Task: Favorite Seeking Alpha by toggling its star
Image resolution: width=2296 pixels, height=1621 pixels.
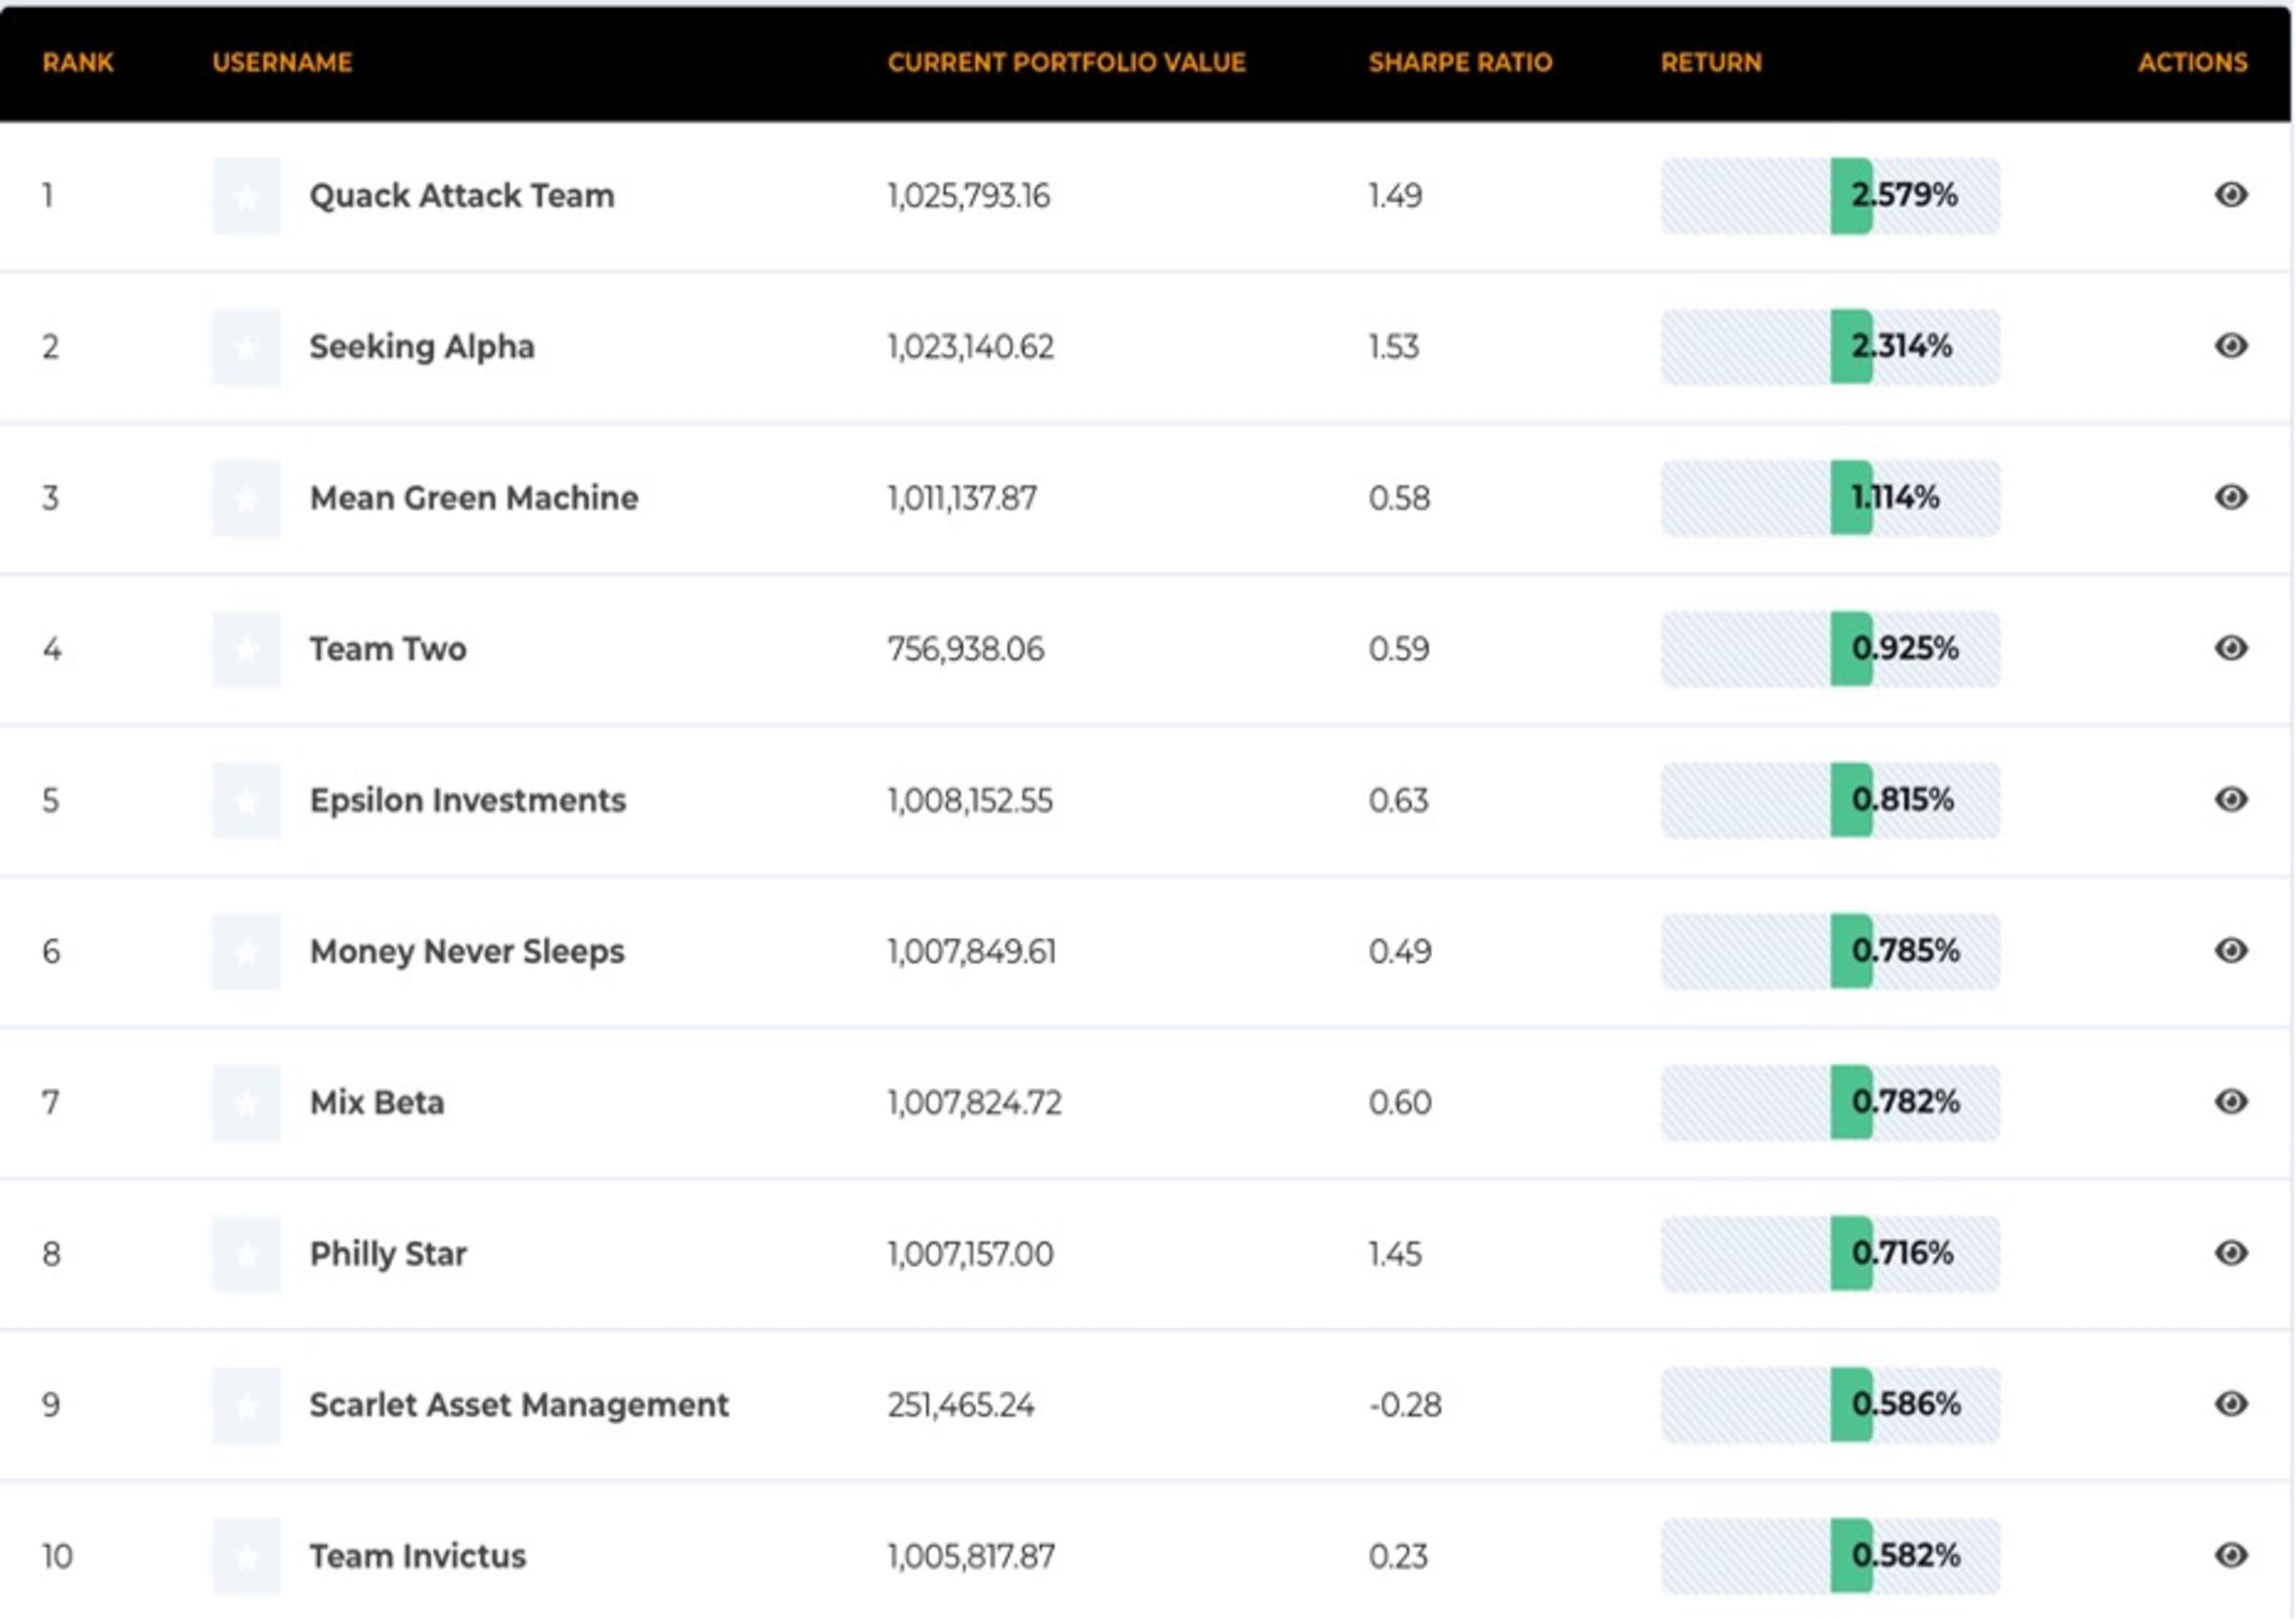Action: pyautogui.click(x=245, y=347)
